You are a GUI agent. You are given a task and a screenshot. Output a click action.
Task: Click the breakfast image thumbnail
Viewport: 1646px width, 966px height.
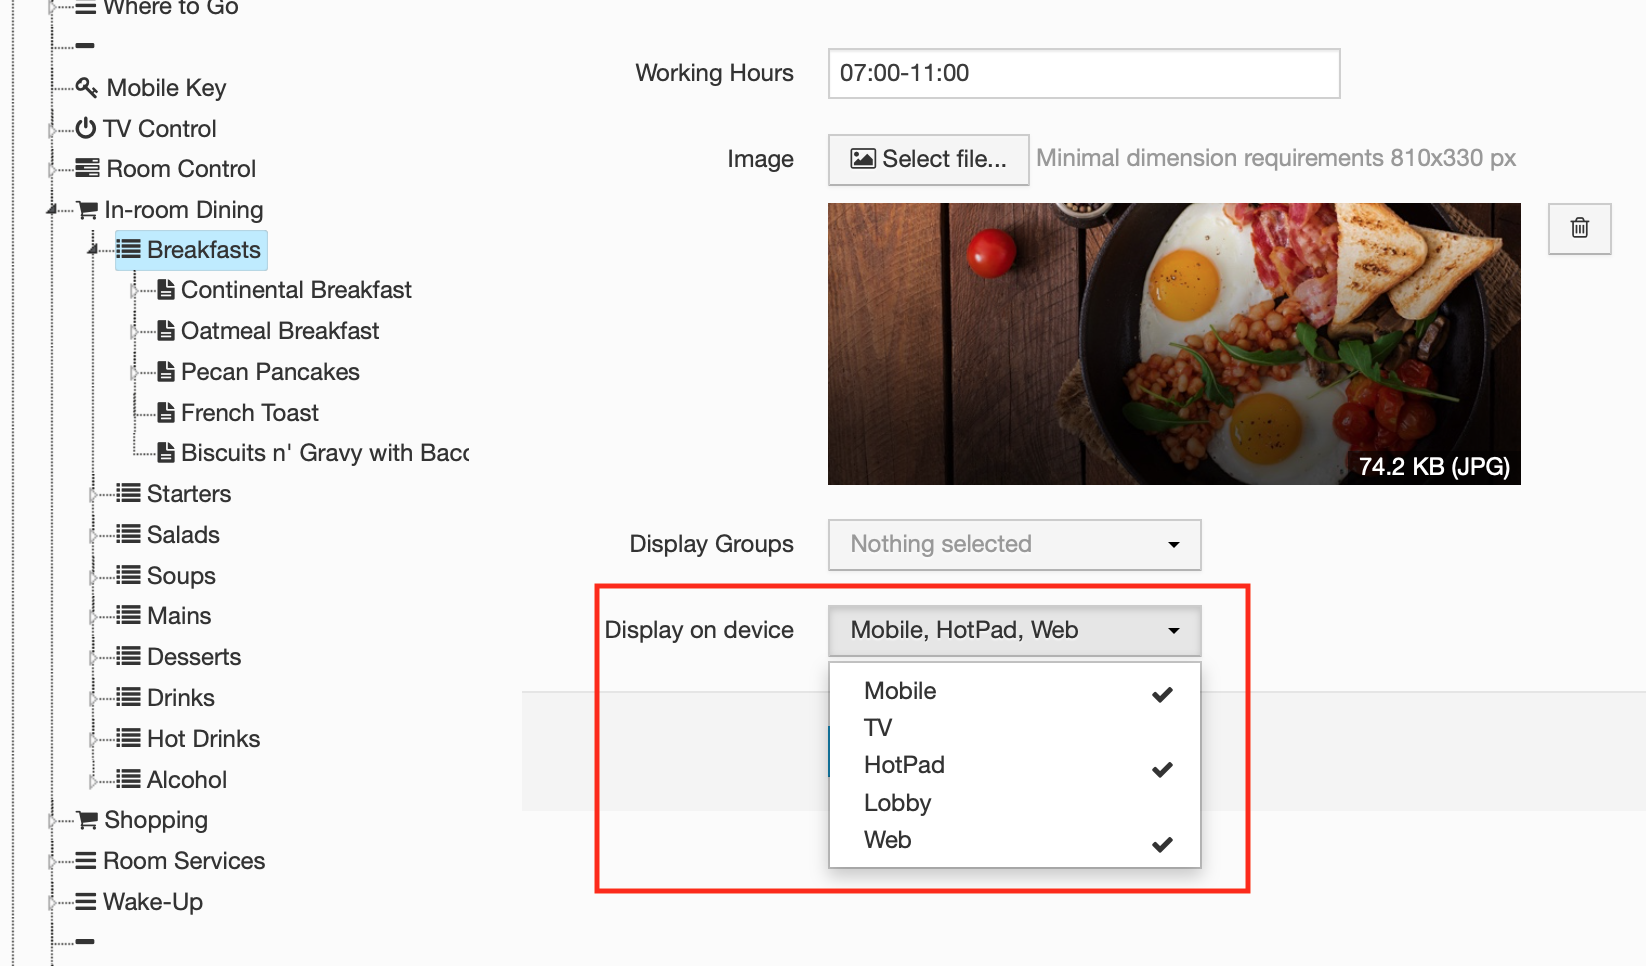1174,344
